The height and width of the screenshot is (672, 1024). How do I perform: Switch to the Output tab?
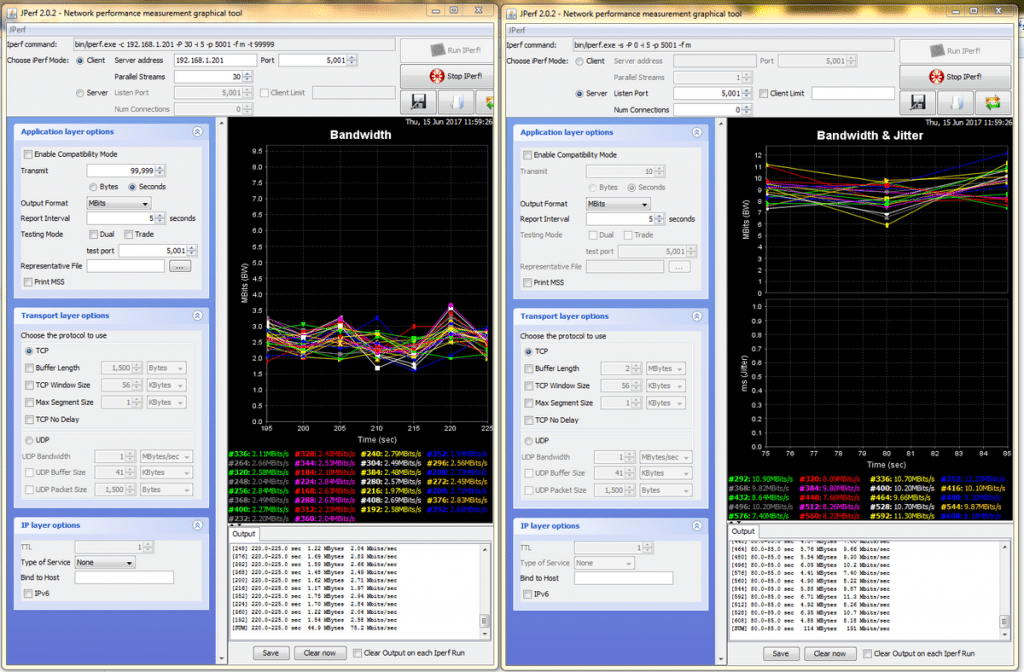pyautogui.click(x=243, y=534)
